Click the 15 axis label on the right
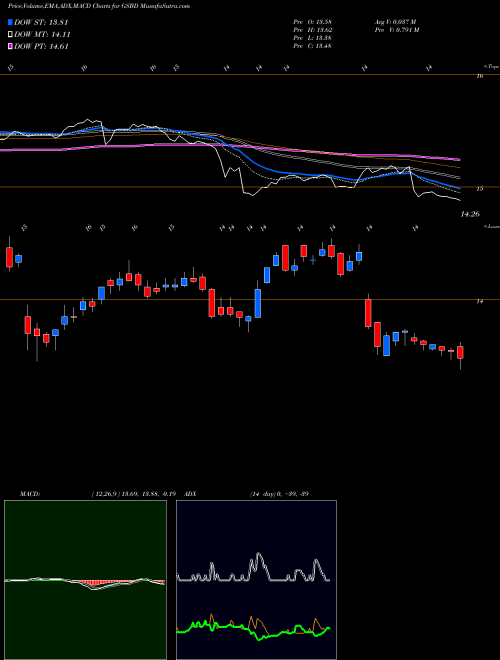 click(479, 189)
